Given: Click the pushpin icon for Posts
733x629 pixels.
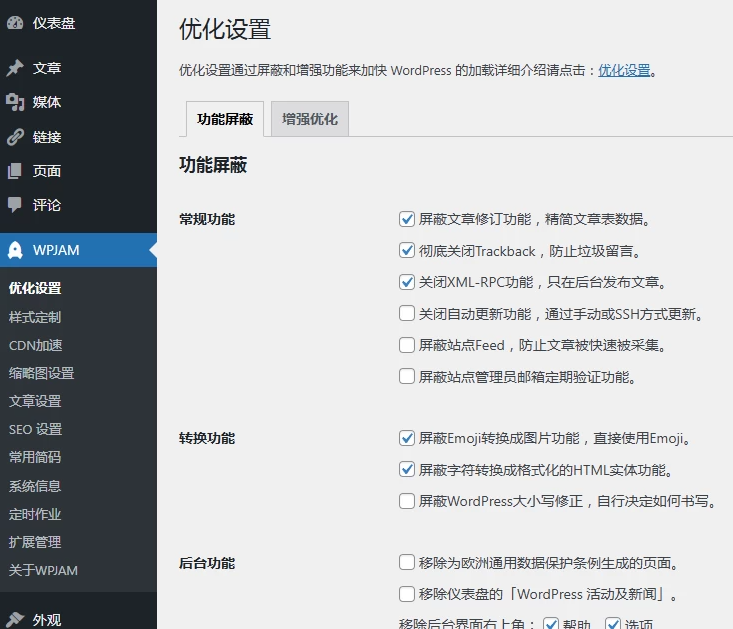Looking at the screenshot, I should (15, 68).
